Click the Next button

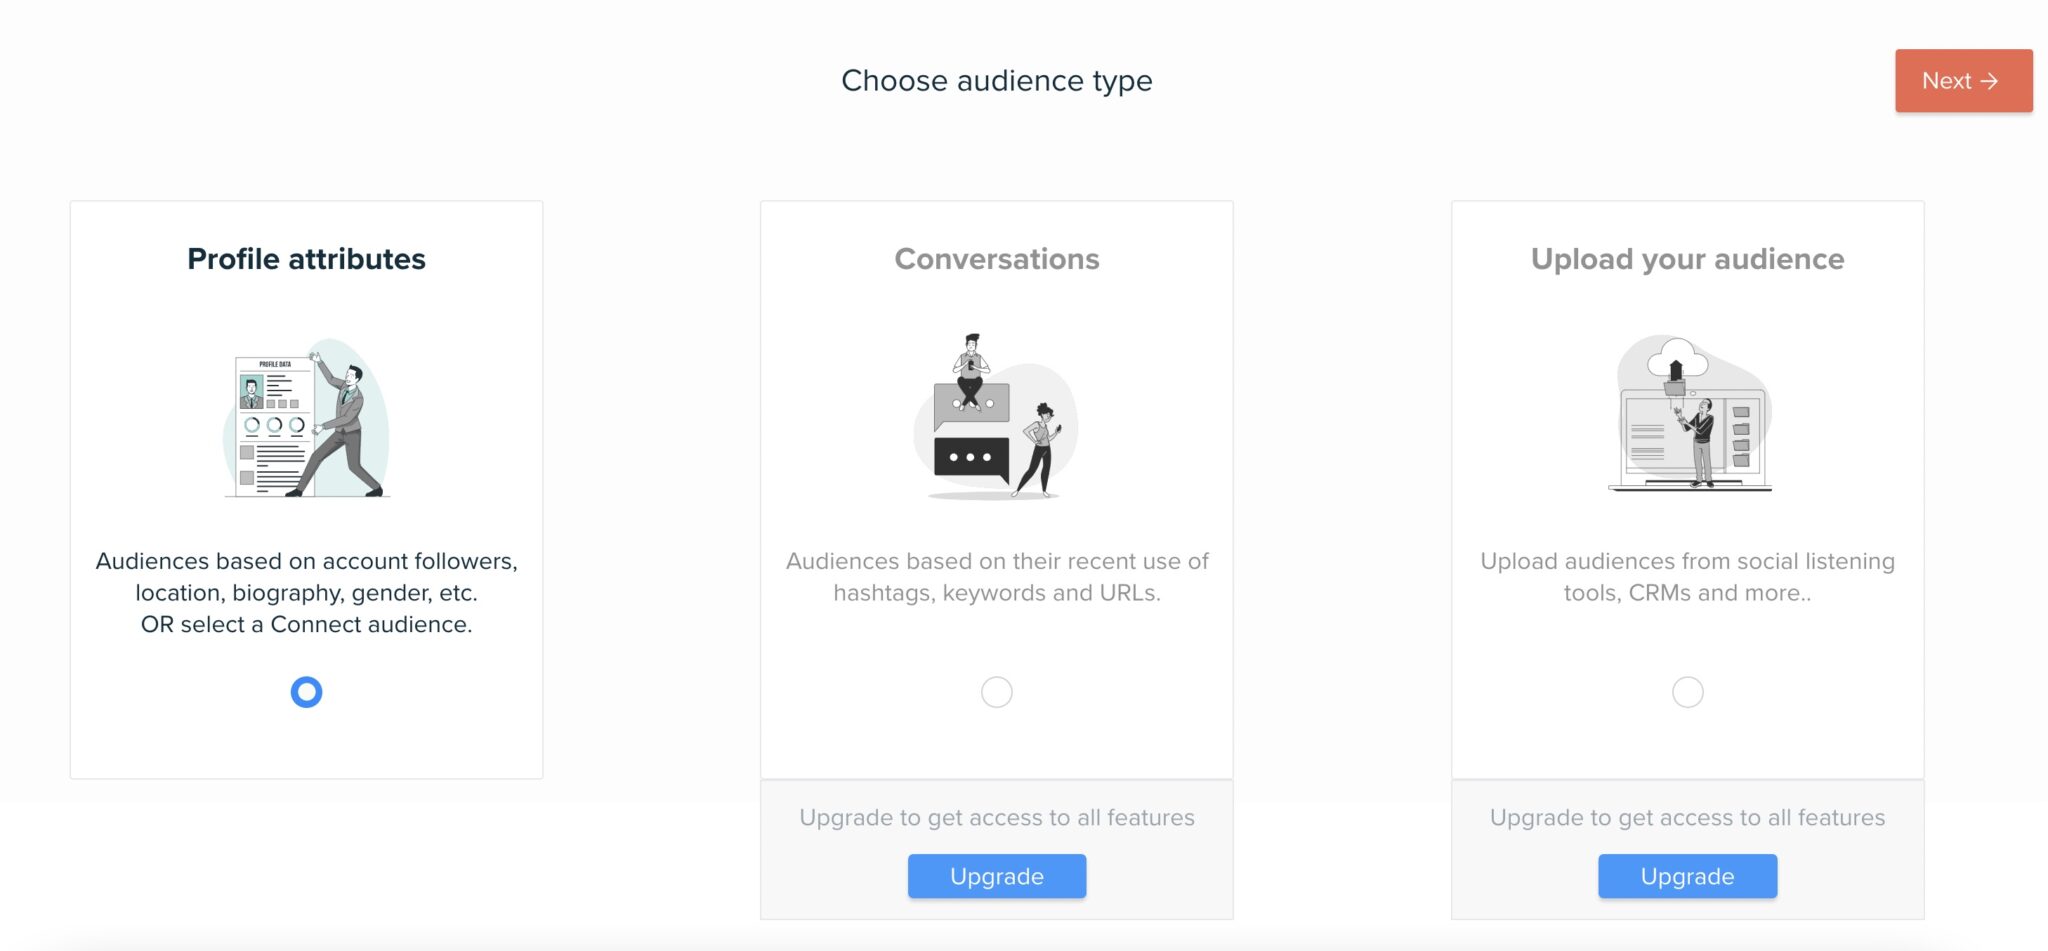pyautogui.click(x=1963, y=81)
